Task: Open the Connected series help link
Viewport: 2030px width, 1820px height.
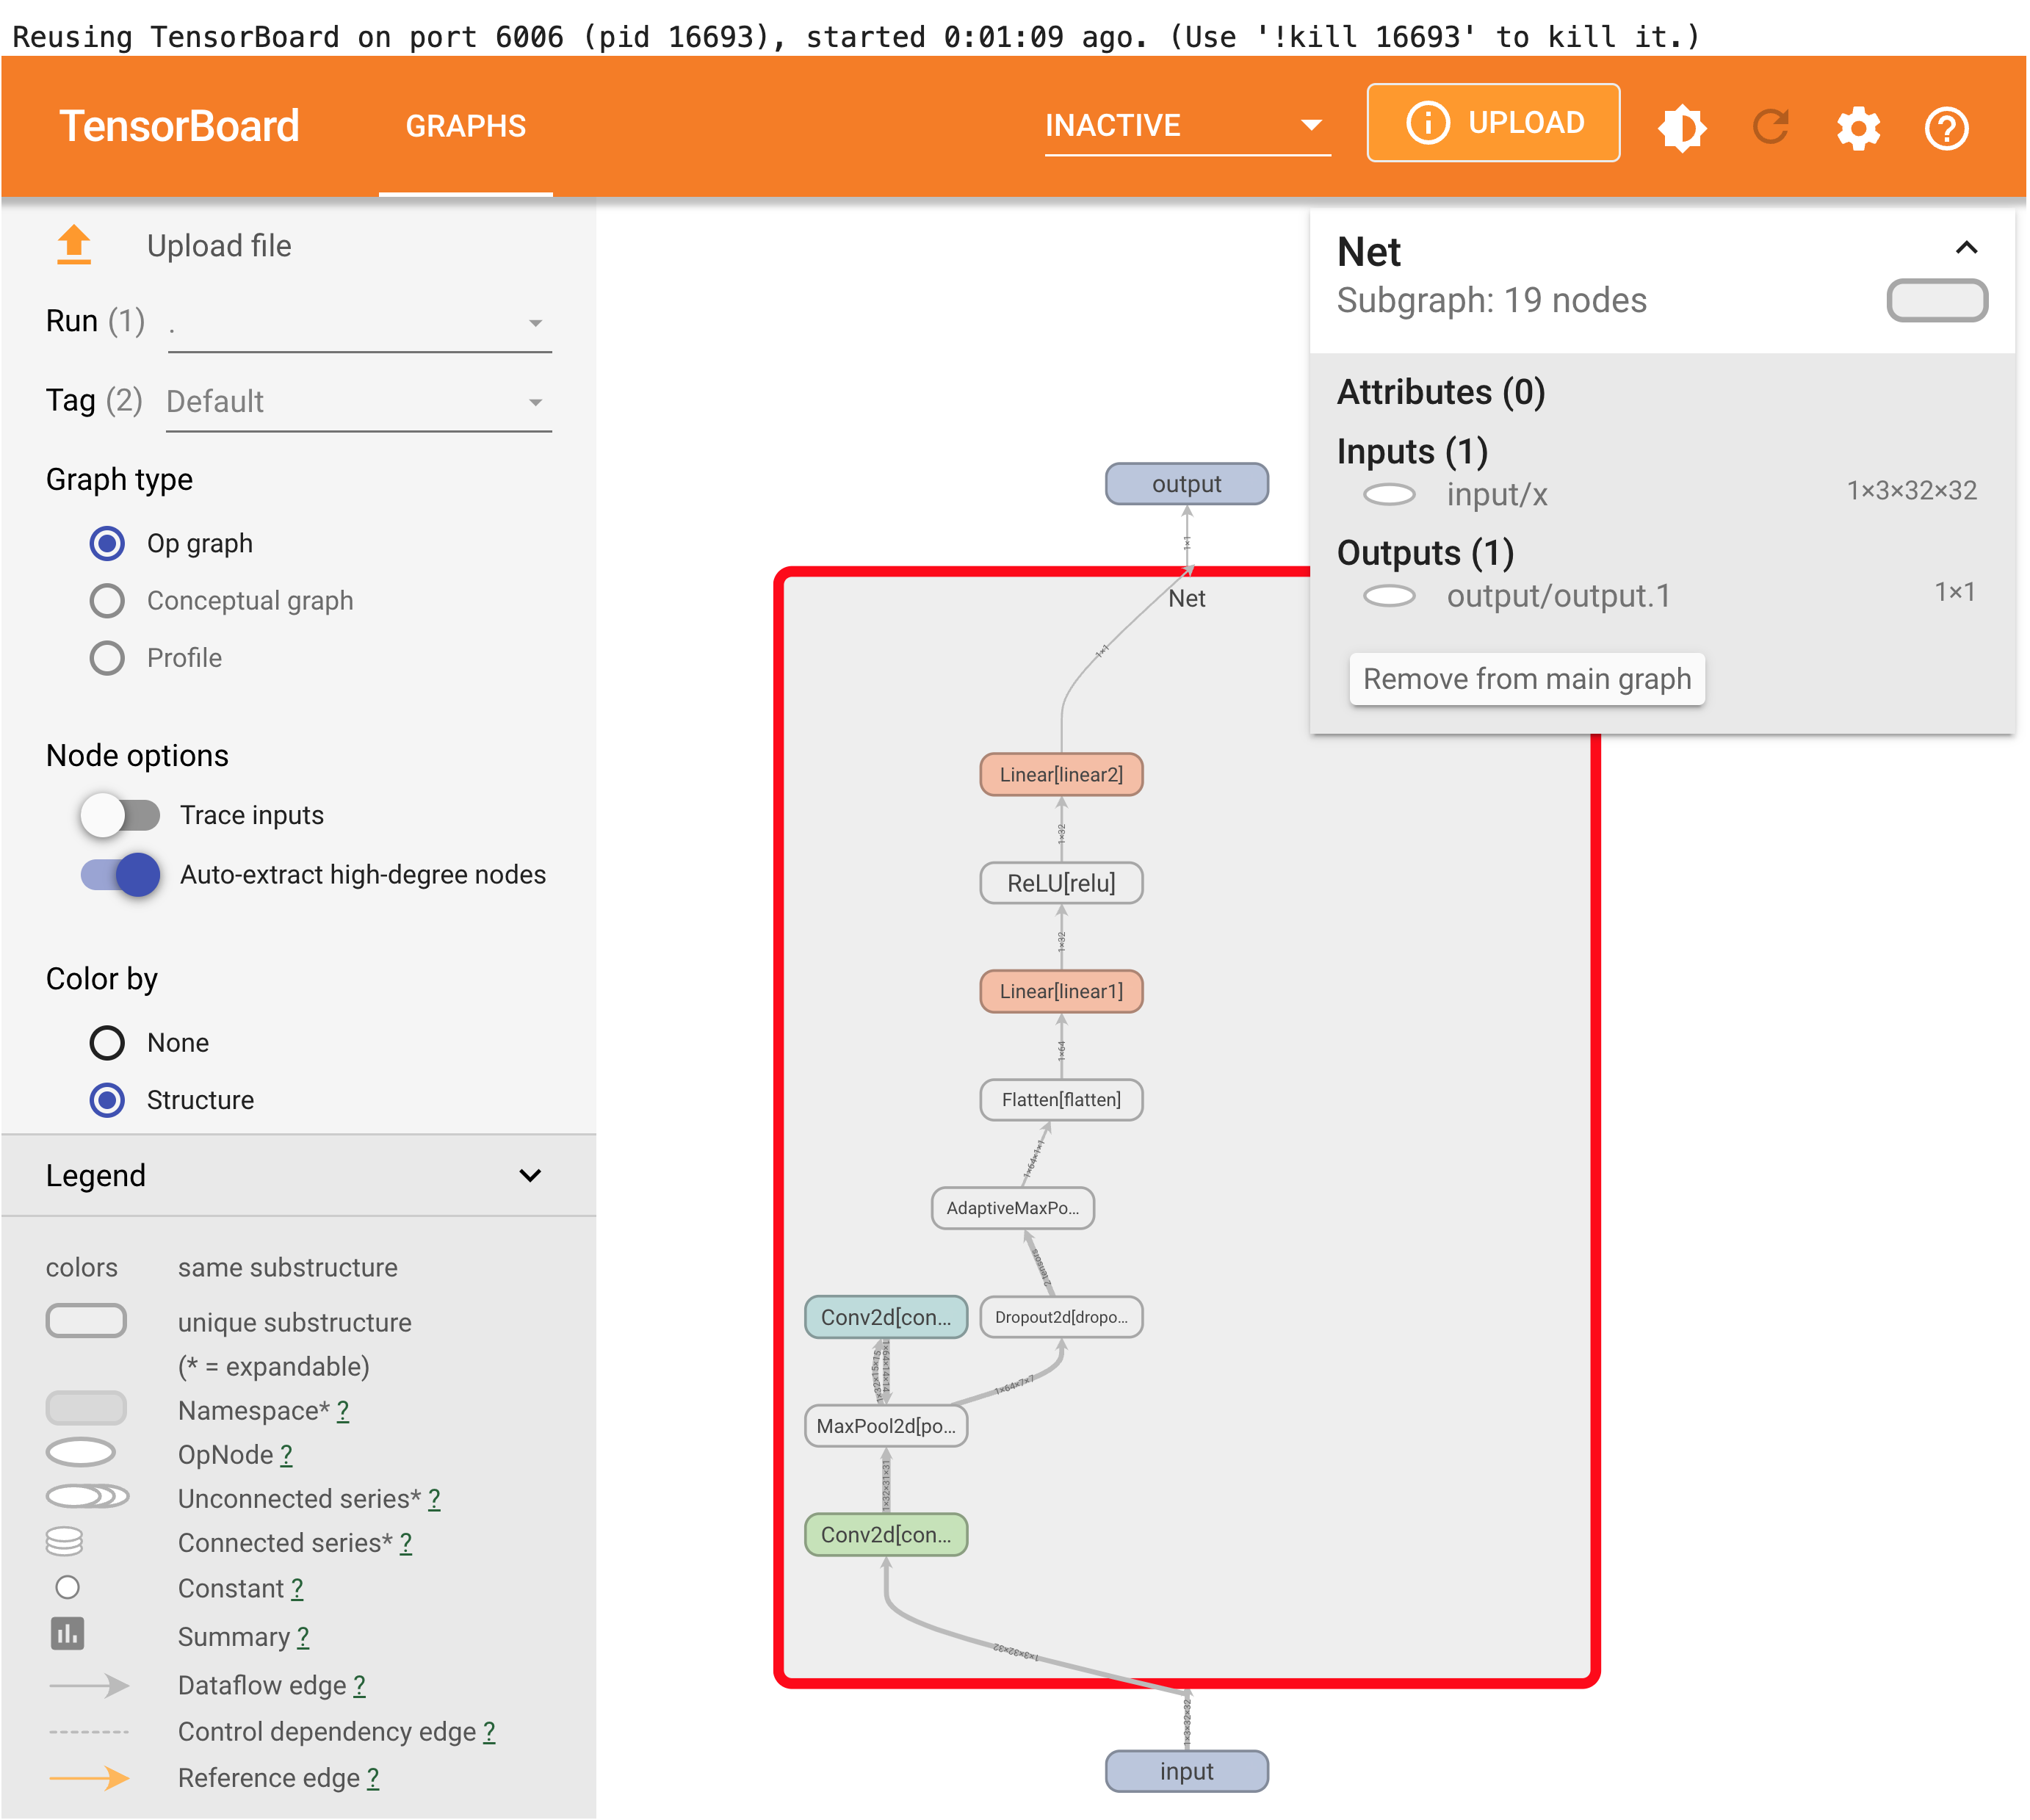Action: point(406,1542)
